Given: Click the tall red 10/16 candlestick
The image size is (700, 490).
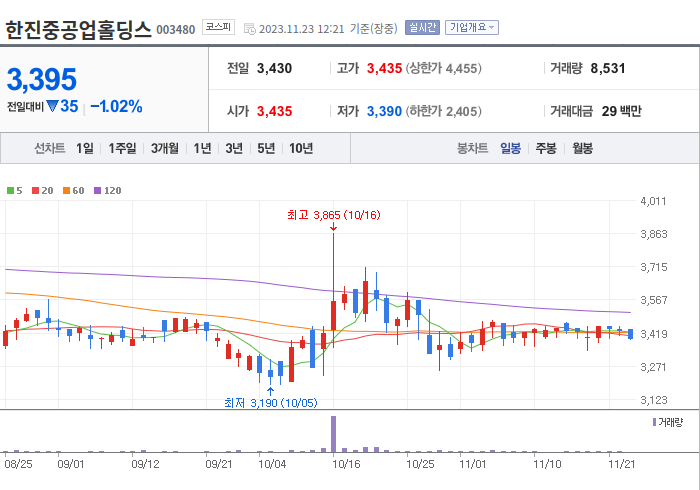Looking at the screenshot, I should click(x=333, y=290).
